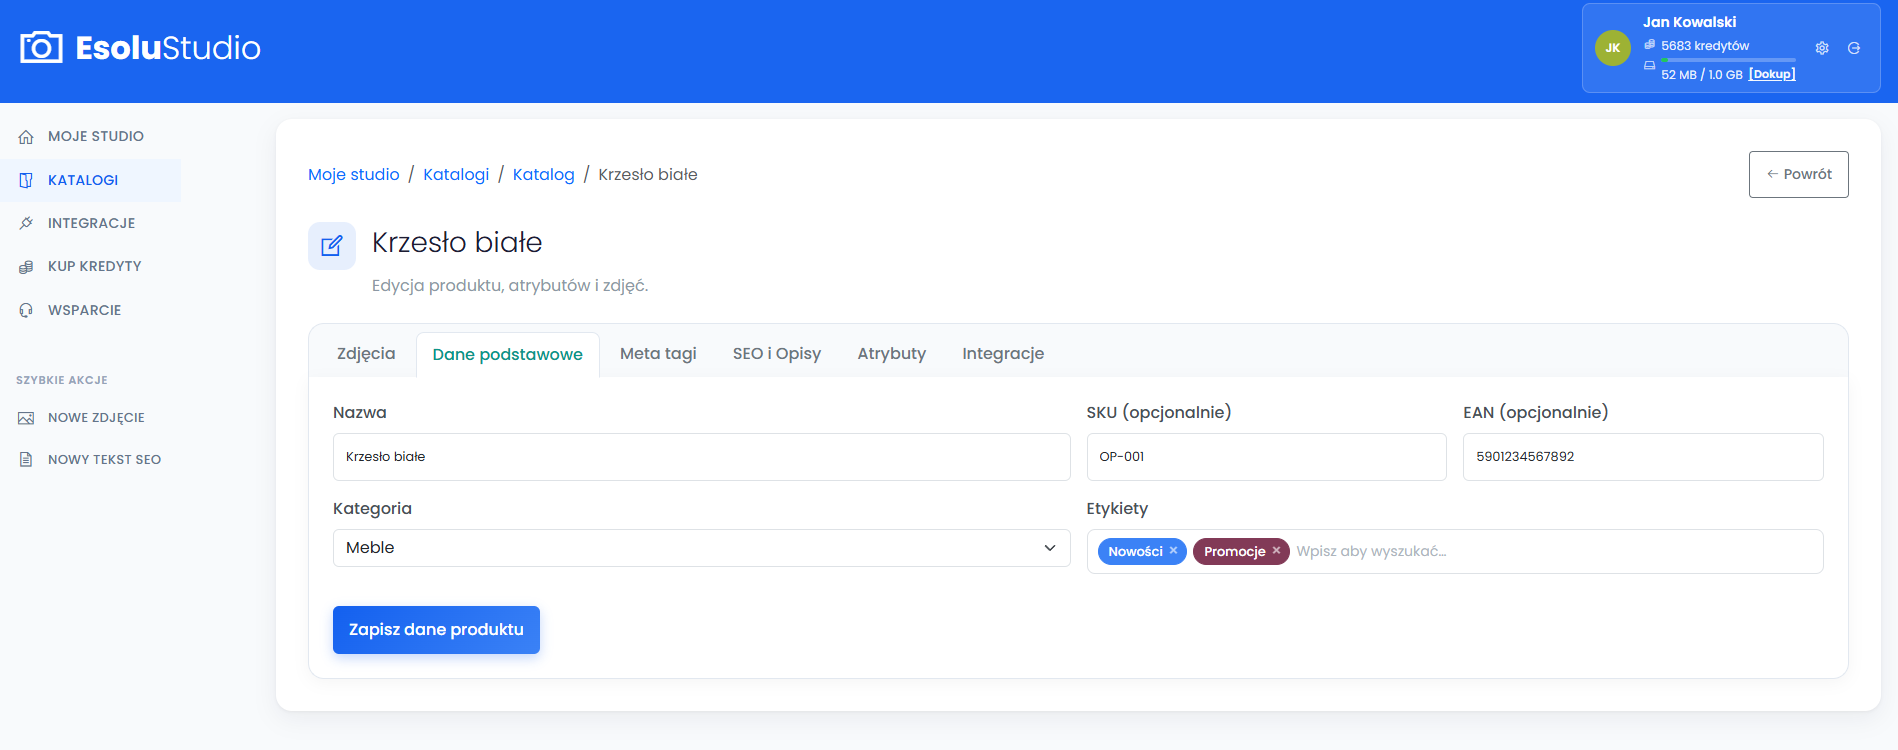Click the Nowe Zdjęcie quick action

[x=90, y=418]
